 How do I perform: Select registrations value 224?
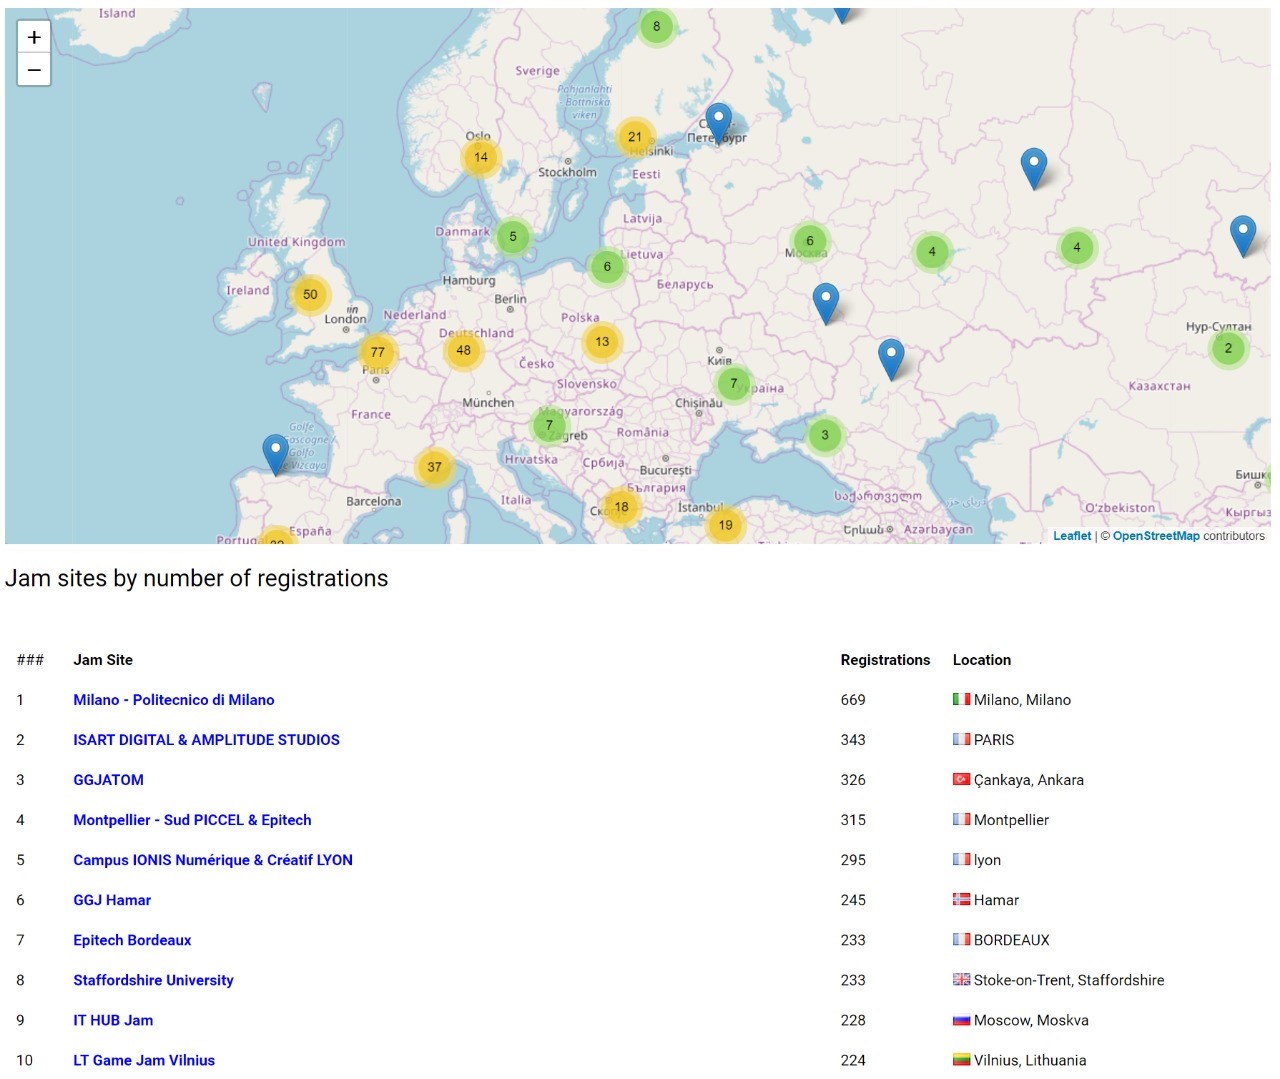tap(853, 1060)
